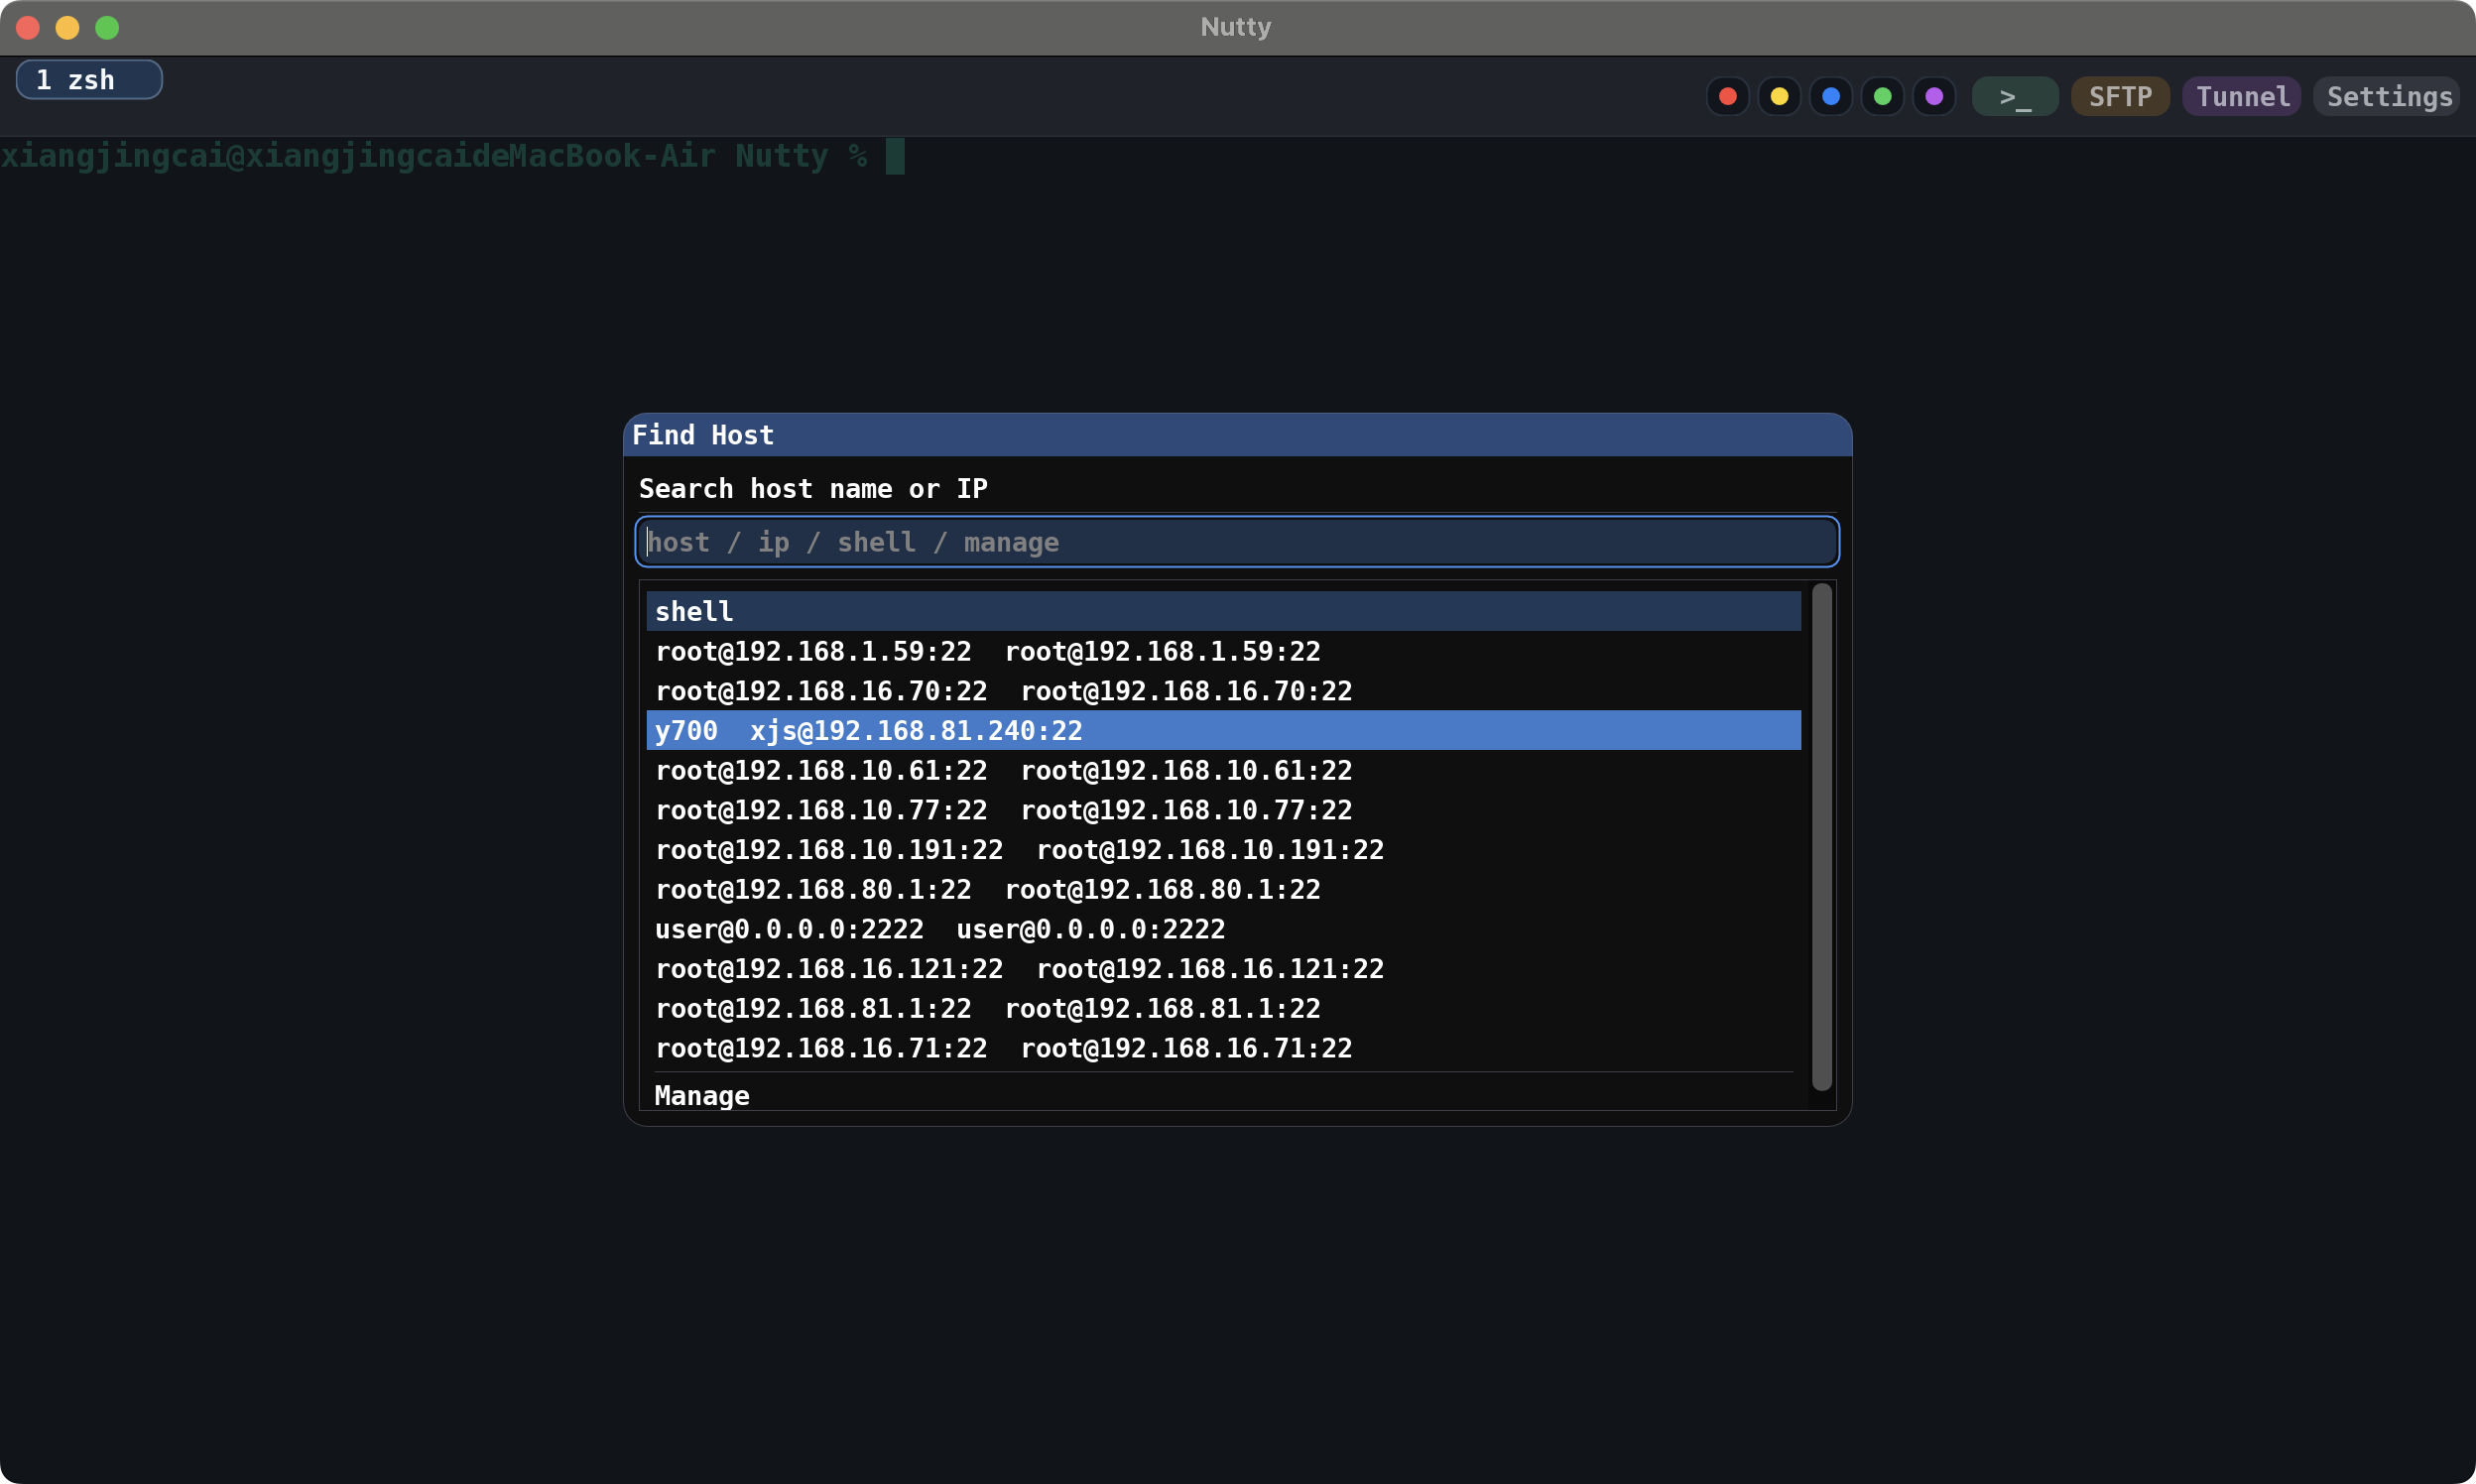Viewport: 2476px width, 1484px height.
Task: Click the host list vertical scrollbar
Action: [1822, 837]
